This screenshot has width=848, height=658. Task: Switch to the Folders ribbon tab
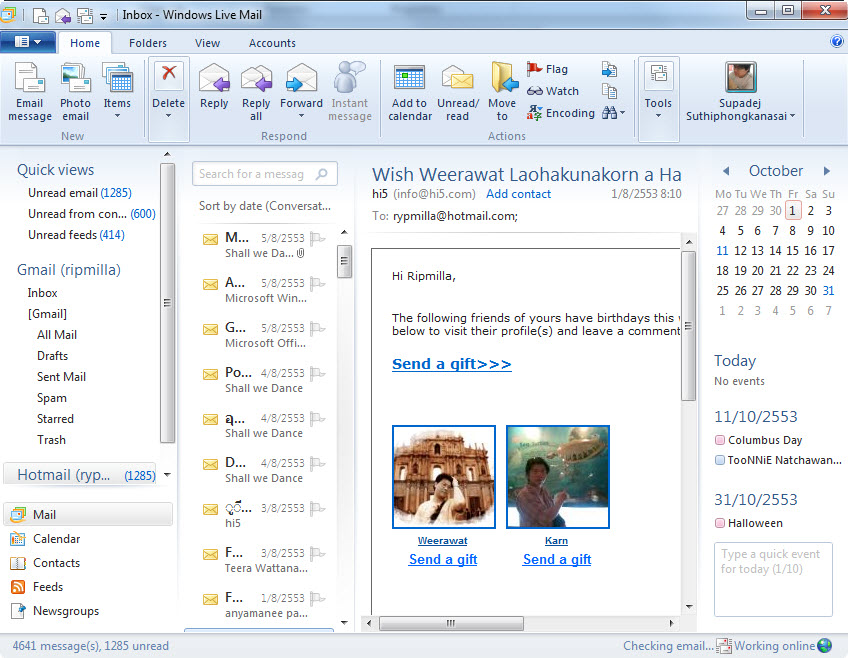point(148,43)
